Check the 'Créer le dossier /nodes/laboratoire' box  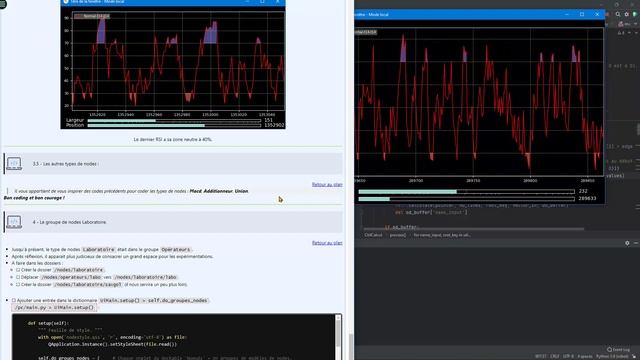click(18, 270)
